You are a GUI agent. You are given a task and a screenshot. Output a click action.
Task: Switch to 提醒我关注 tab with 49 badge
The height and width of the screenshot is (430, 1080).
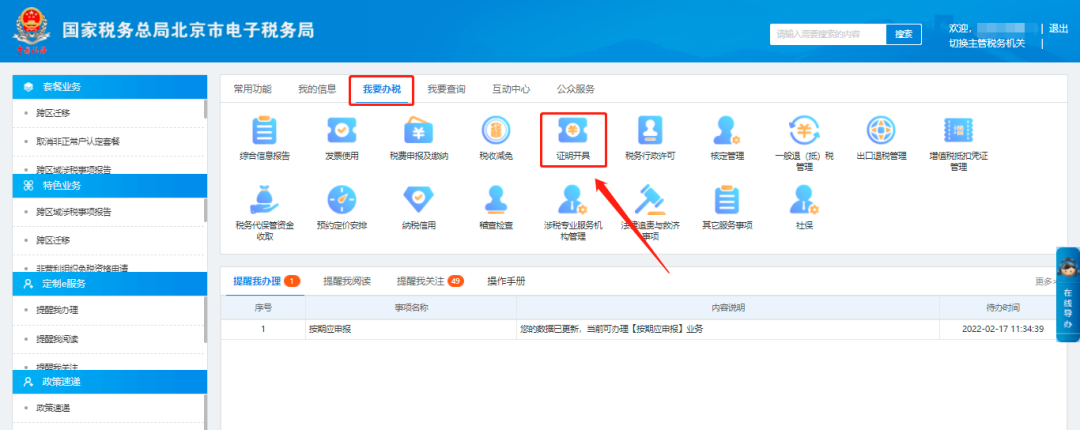[430, 281]
